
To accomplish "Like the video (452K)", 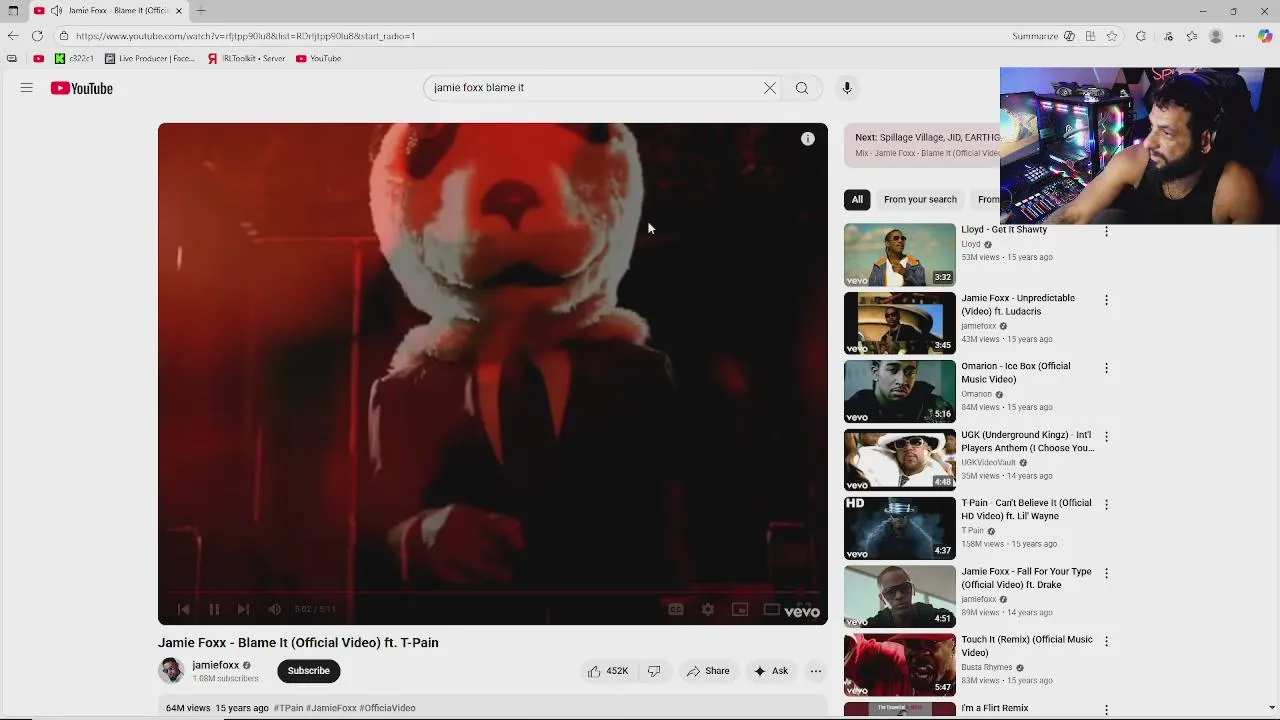I will pyautogui.click(x=609, y=671).
